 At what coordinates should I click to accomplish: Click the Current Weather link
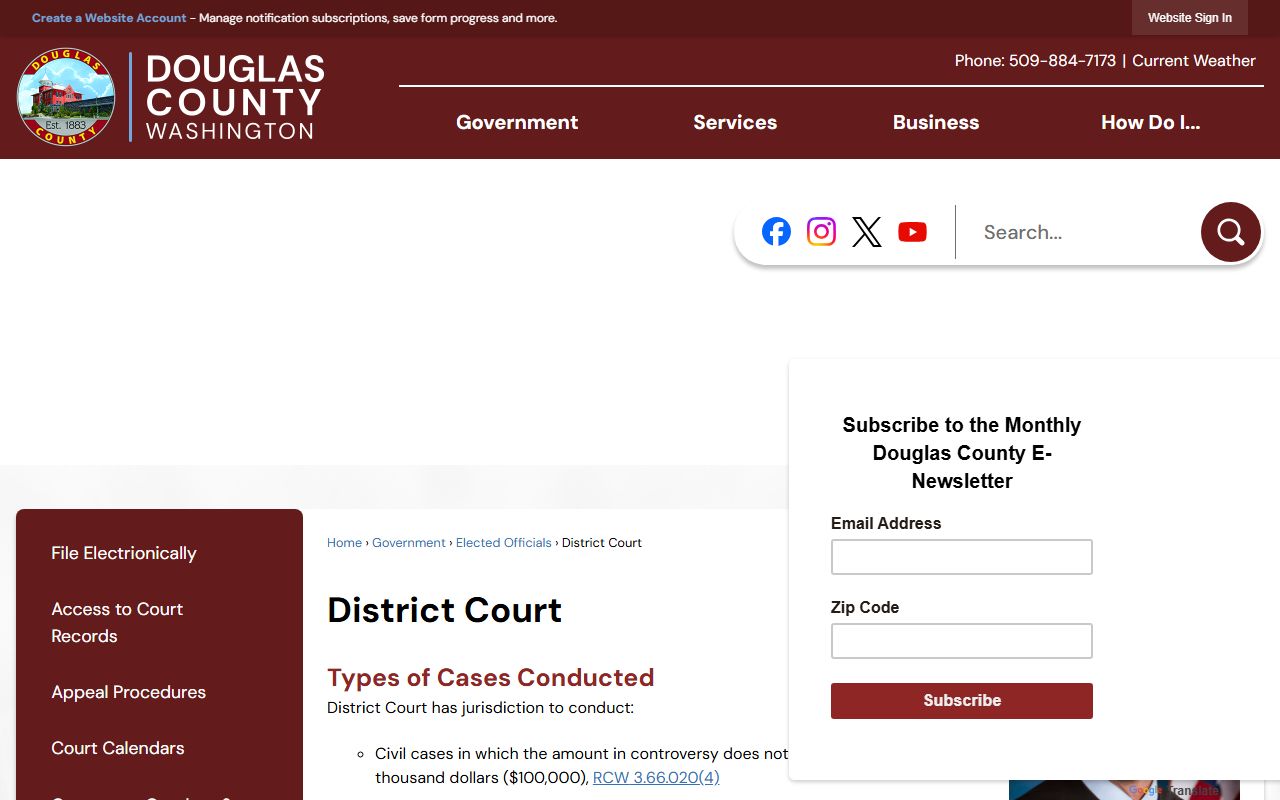pyautogui.click(x=1194, y=60)
